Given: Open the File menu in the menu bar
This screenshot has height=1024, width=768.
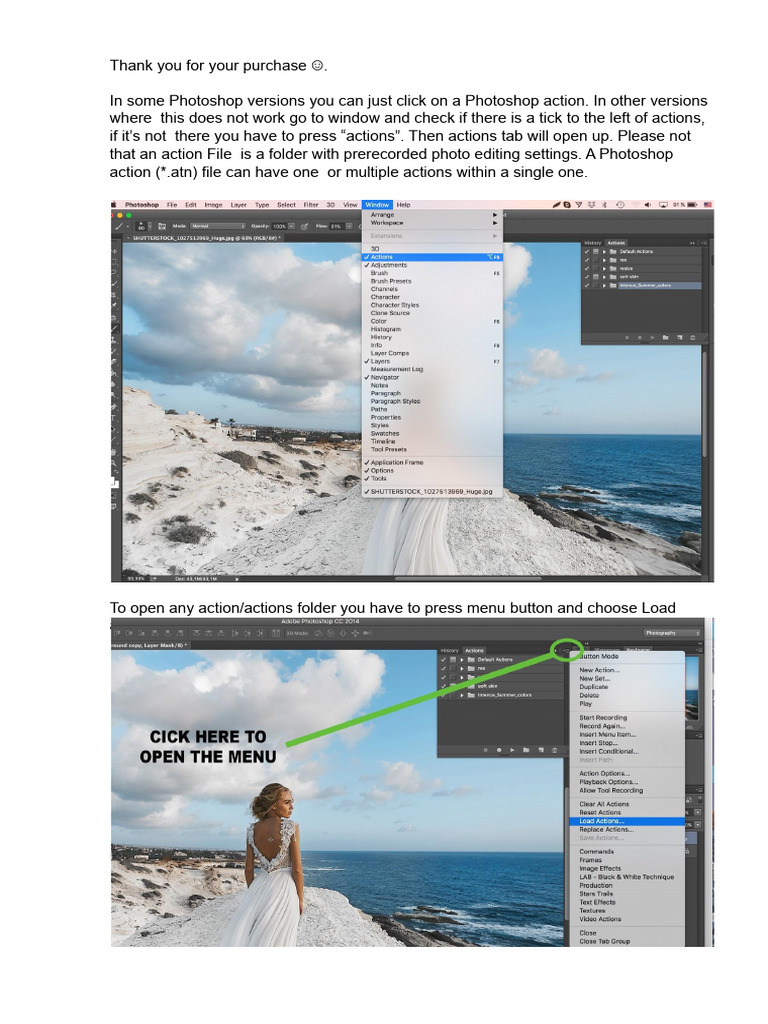Looking at the screenshot, I should tap(172, 204).
